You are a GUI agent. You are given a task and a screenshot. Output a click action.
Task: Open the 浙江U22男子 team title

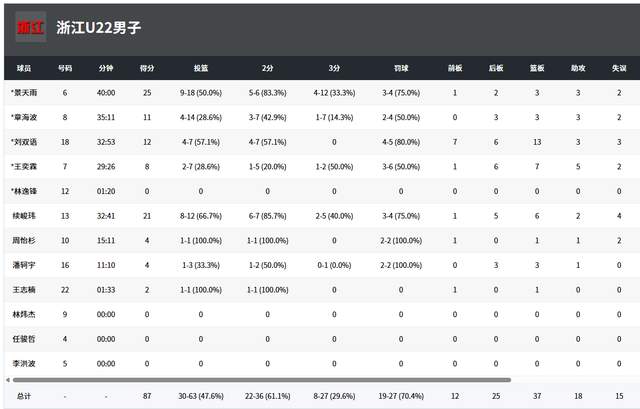point(97,28)
